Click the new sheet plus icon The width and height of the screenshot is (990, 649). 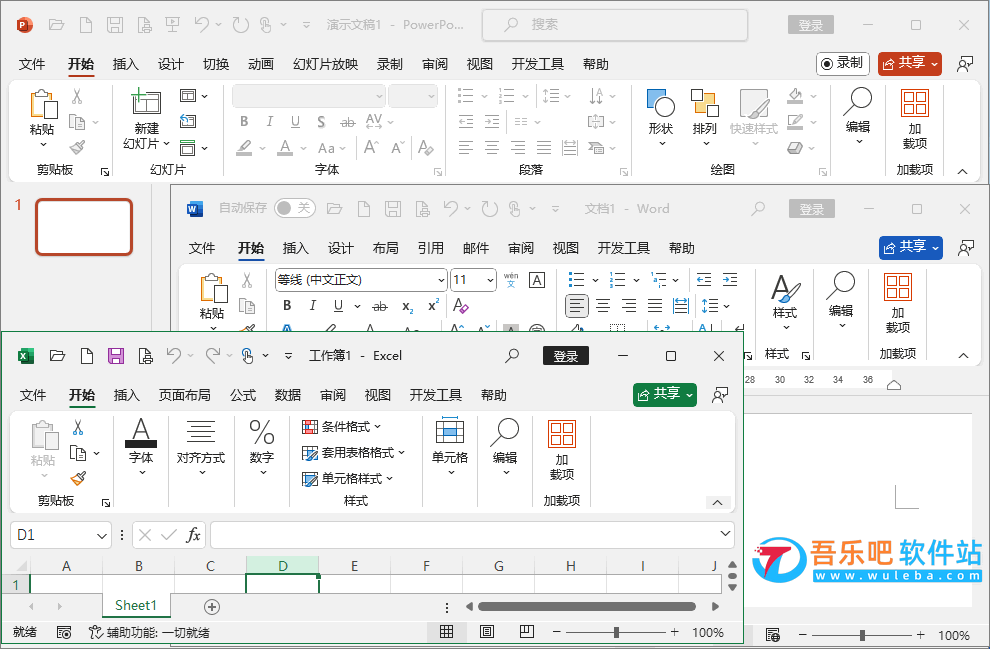[212, 607]
